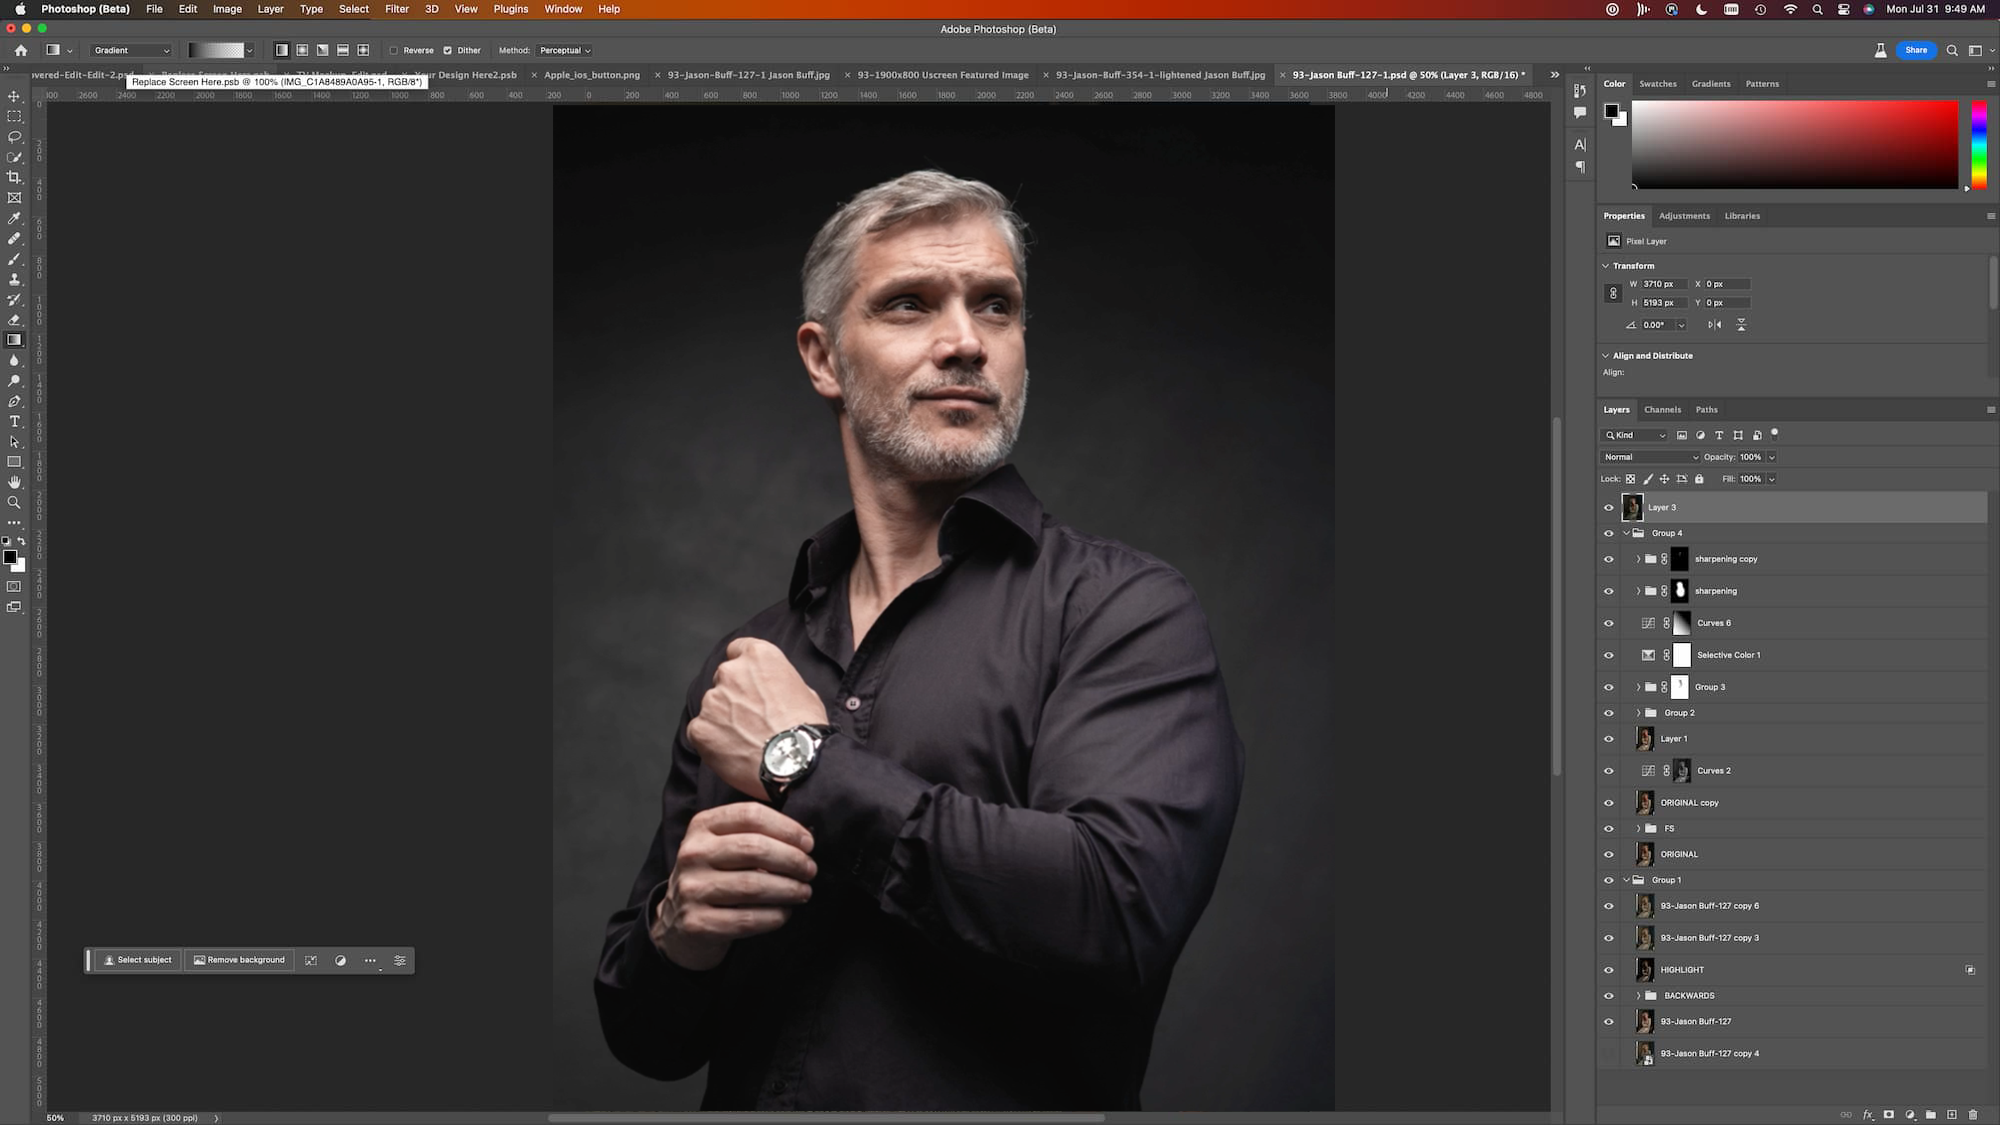Select the Crop tool
The height and width of the screenshot is (1125, 2000).
pos(14,177)
